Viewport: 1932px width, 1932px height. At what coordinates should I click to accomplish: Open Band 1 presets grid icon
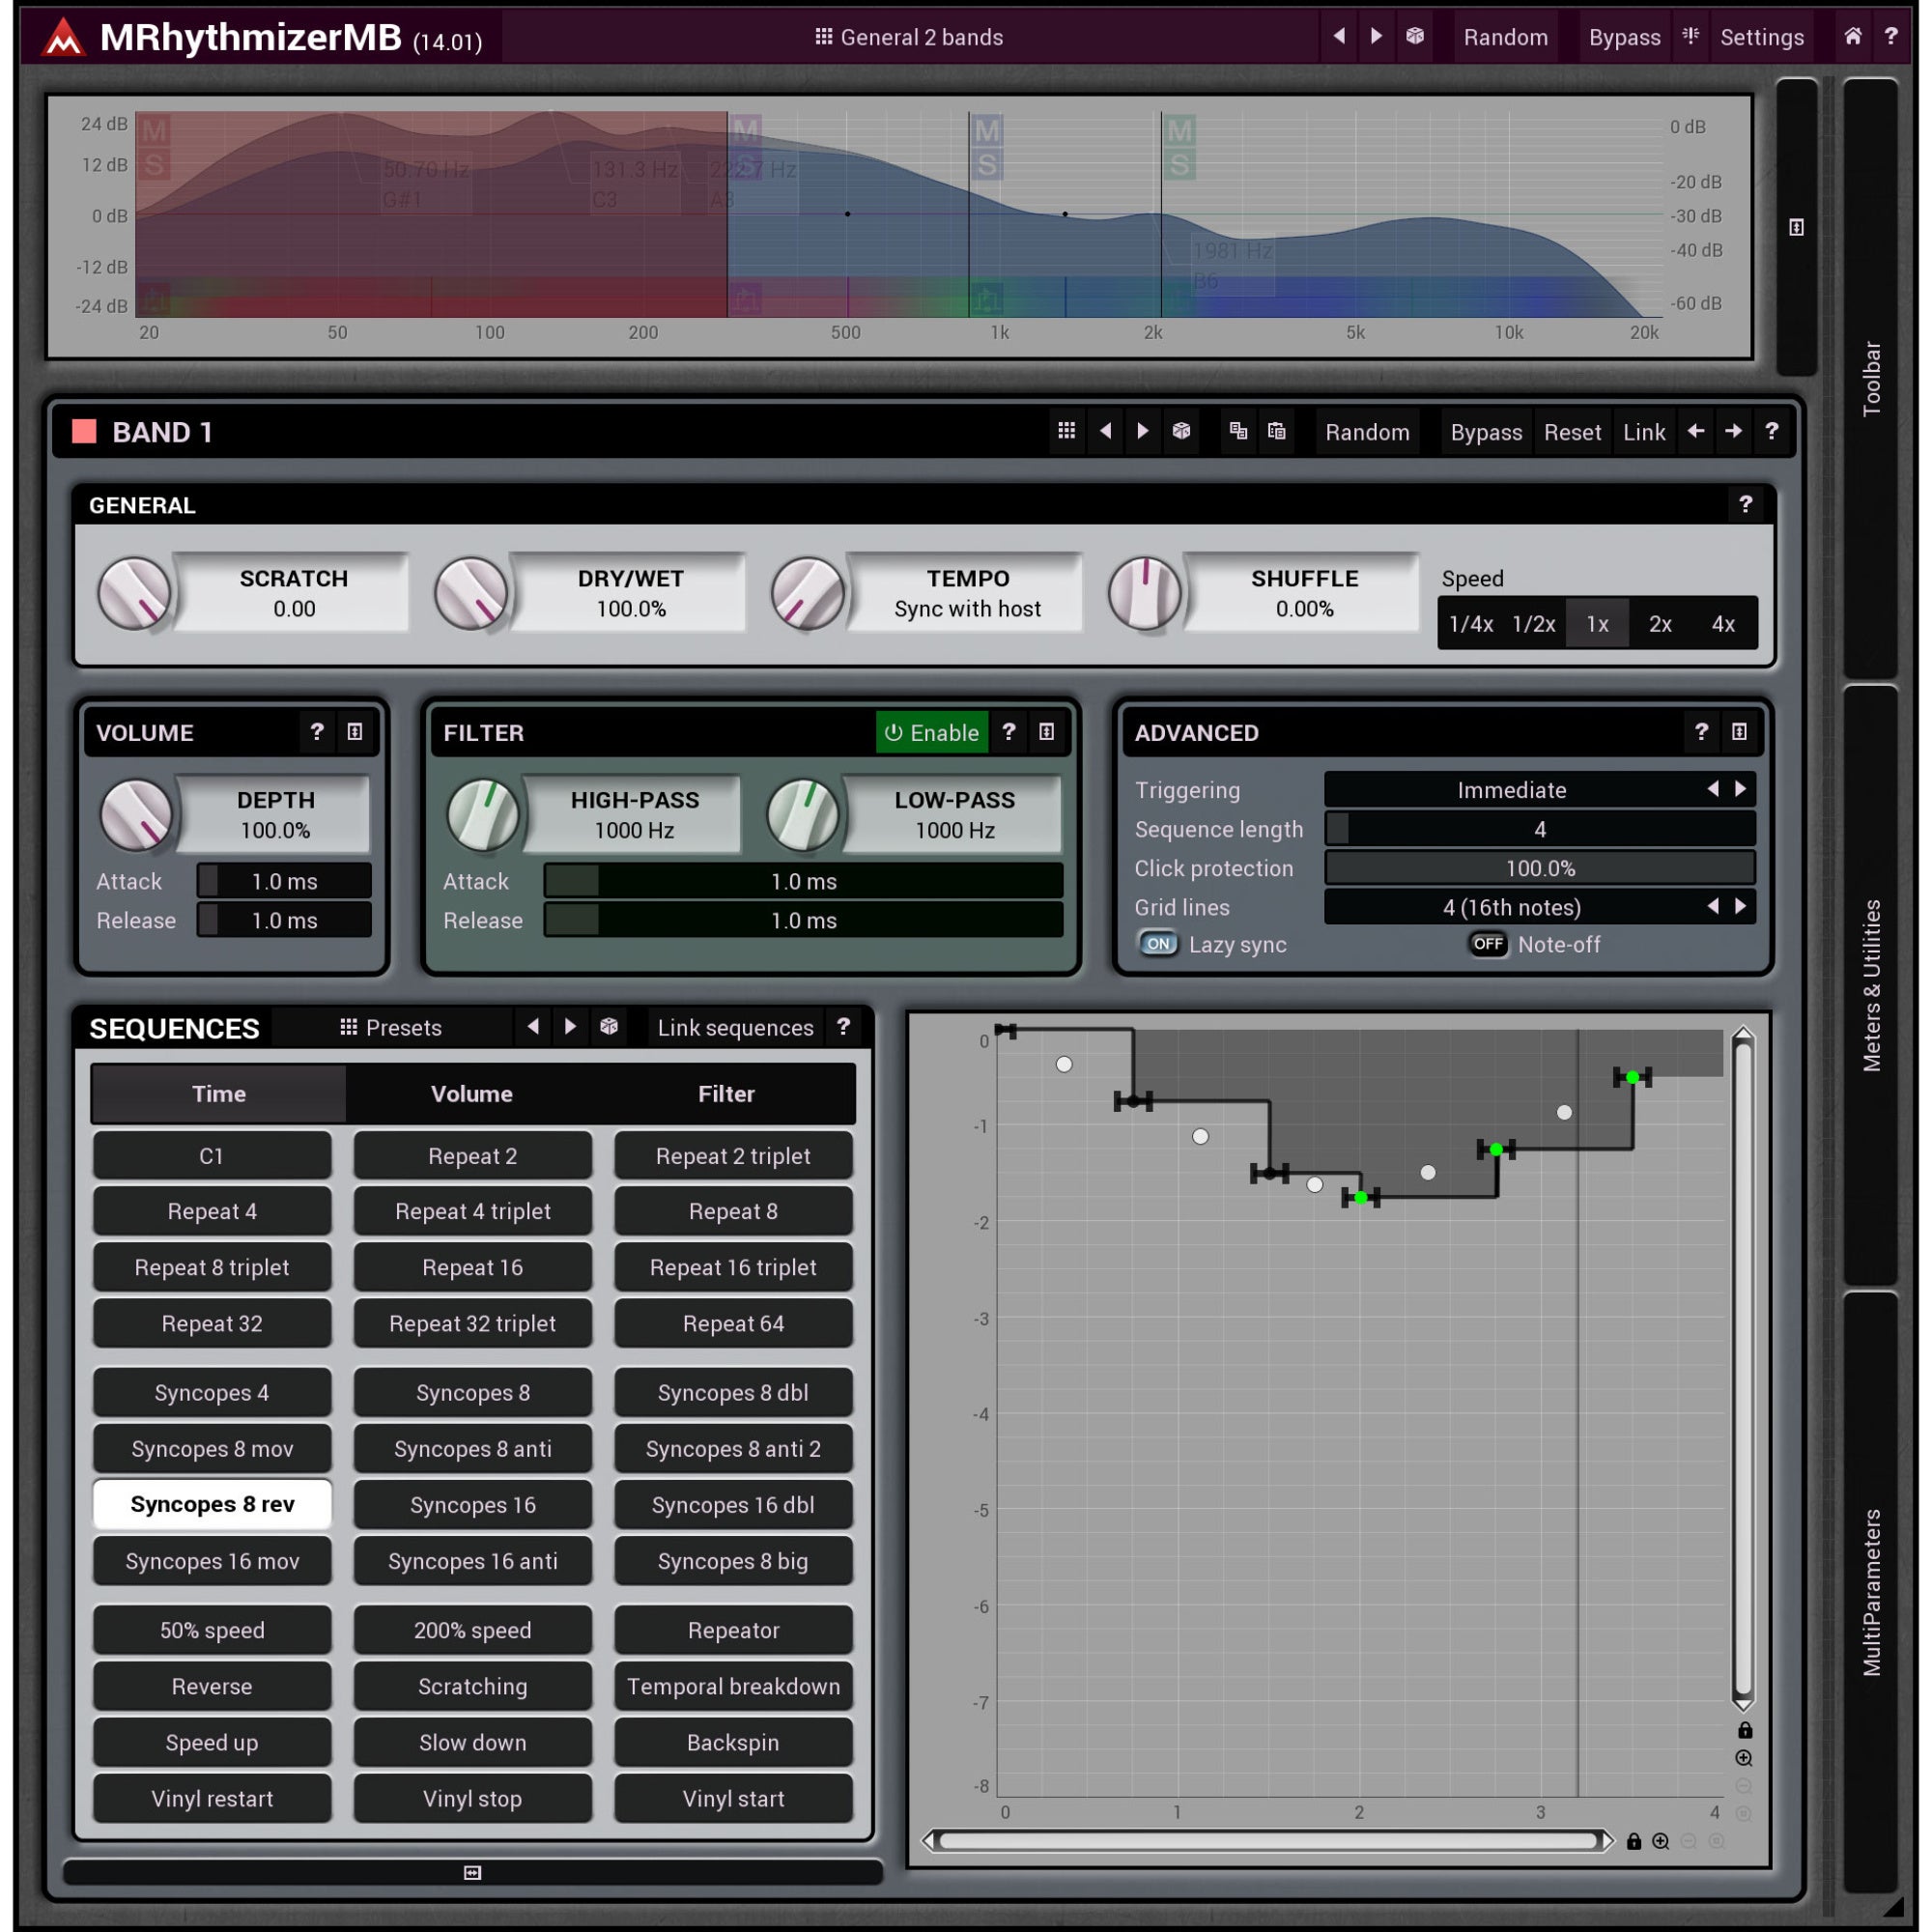pos(1067,431)
